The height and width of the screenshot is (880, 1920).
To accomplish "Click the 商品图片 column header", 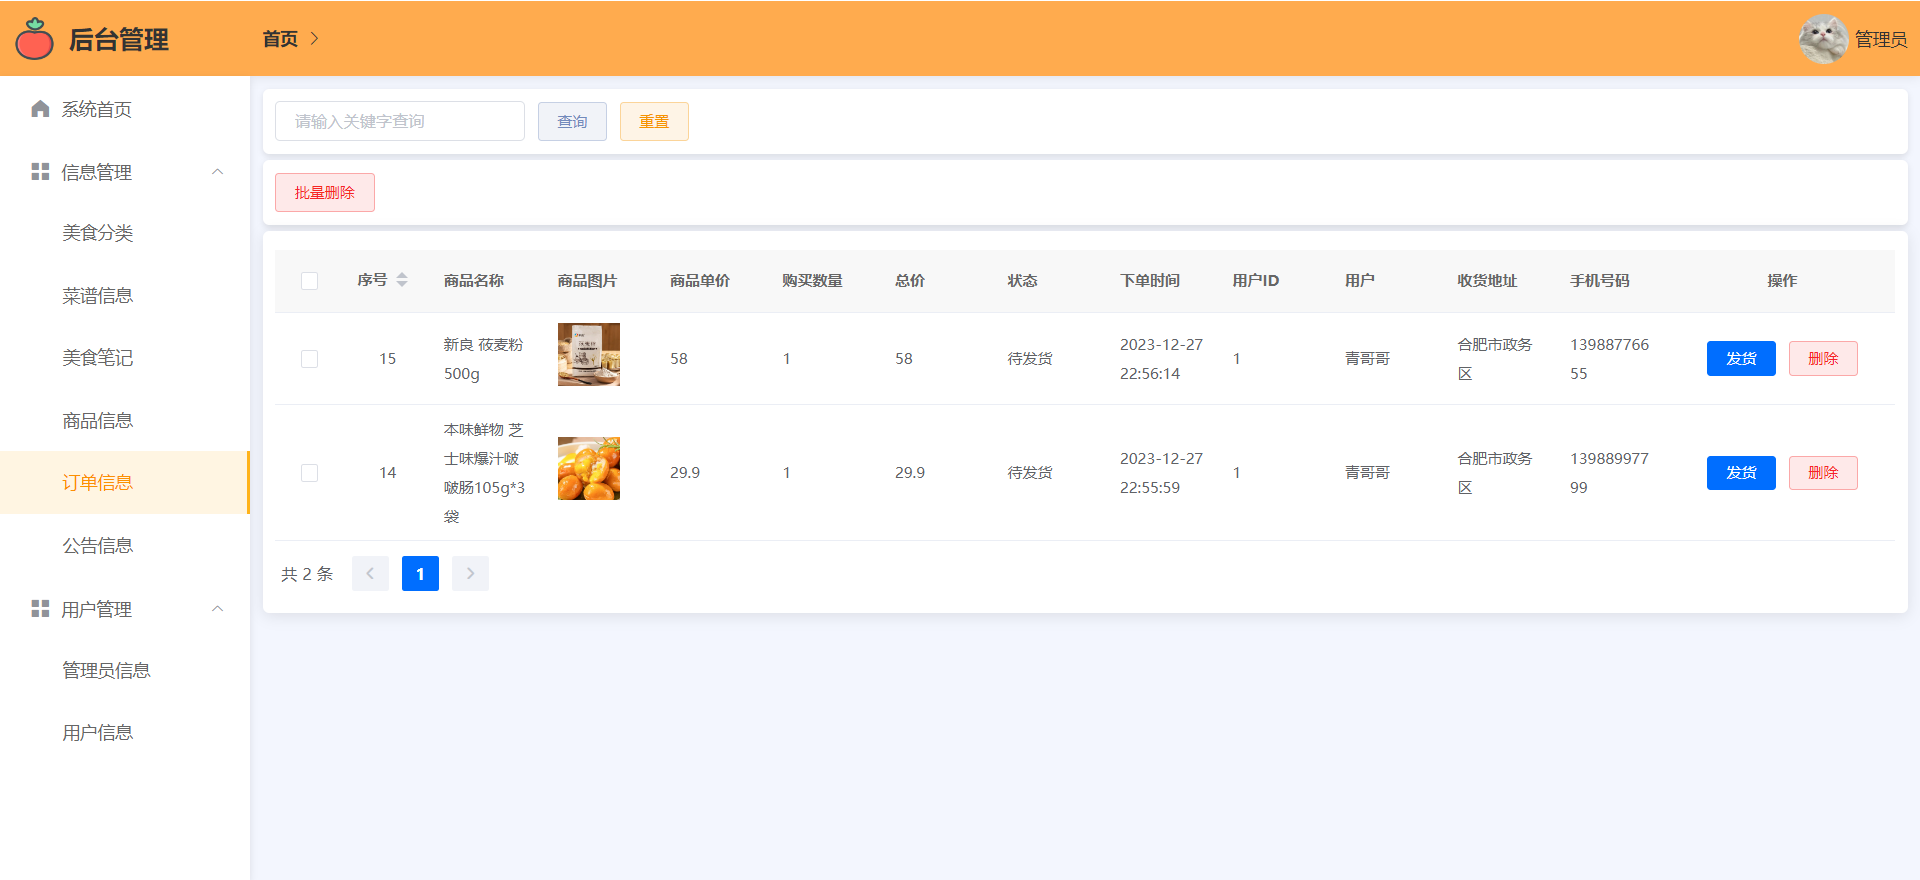I will (x=587, y=281).
